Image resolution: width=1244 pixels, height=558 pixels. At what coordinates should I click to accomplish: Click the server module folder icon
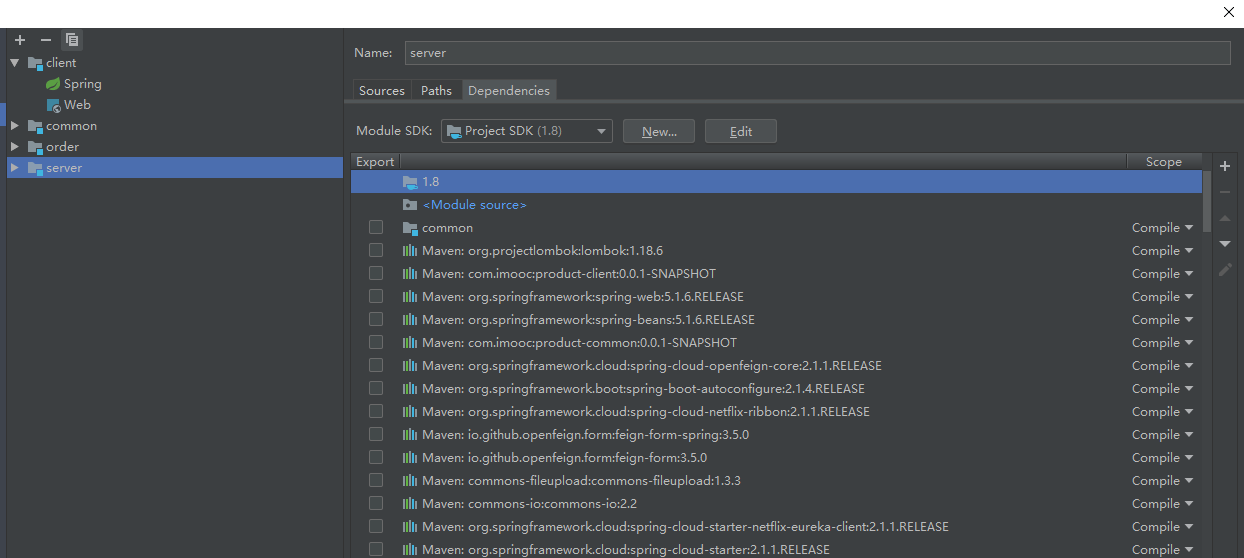[35, 168]
